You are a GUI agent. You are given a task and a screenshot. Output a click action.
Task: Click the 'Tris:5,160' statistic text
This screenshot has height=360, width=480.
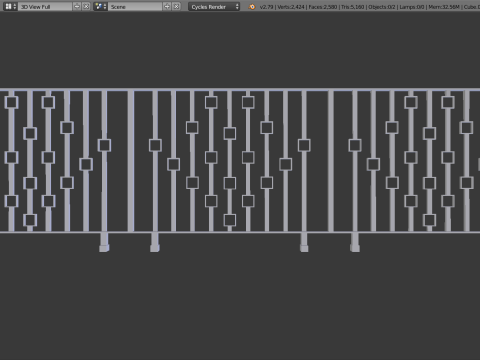353,7
